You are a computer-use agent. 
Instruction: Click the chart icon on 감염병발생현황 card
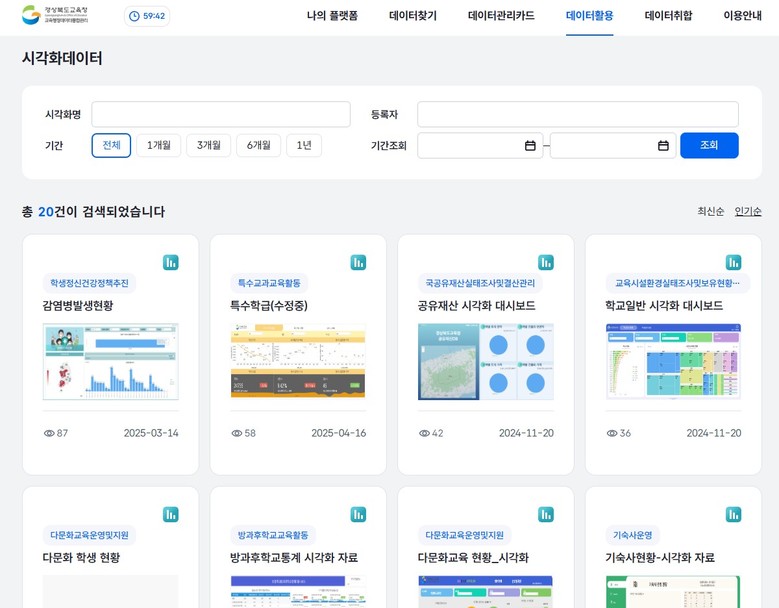click(x=170, y=262)
